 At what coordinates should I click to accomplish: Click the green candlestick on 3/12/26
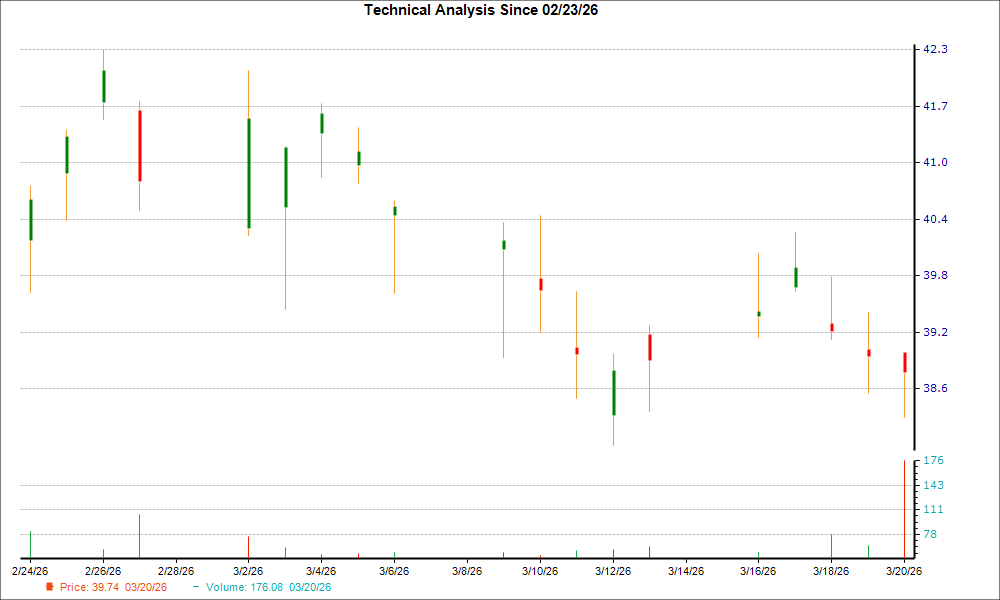tap(614, 390)
